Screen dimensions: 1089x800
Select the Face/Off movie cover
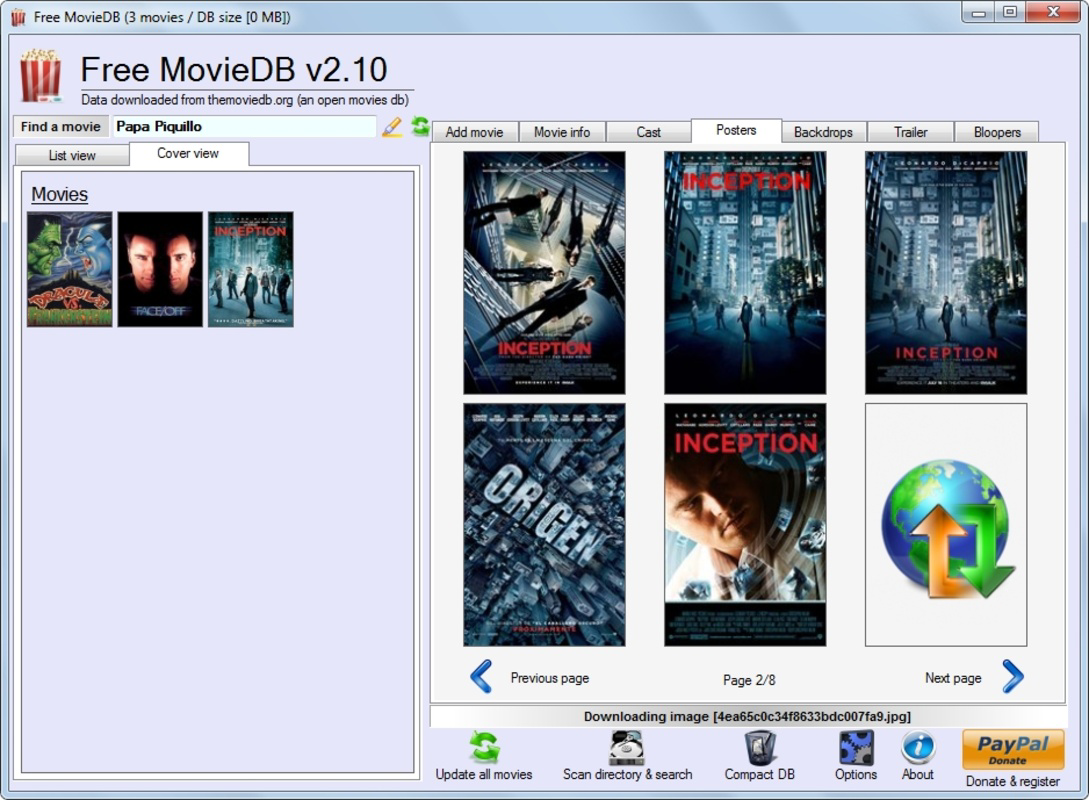tap(160, 269)
